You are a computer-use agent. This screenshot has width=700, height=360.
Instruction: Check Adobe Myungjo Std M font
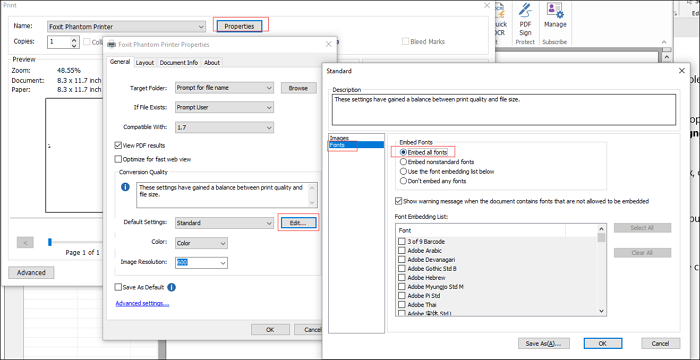(402, 287)
